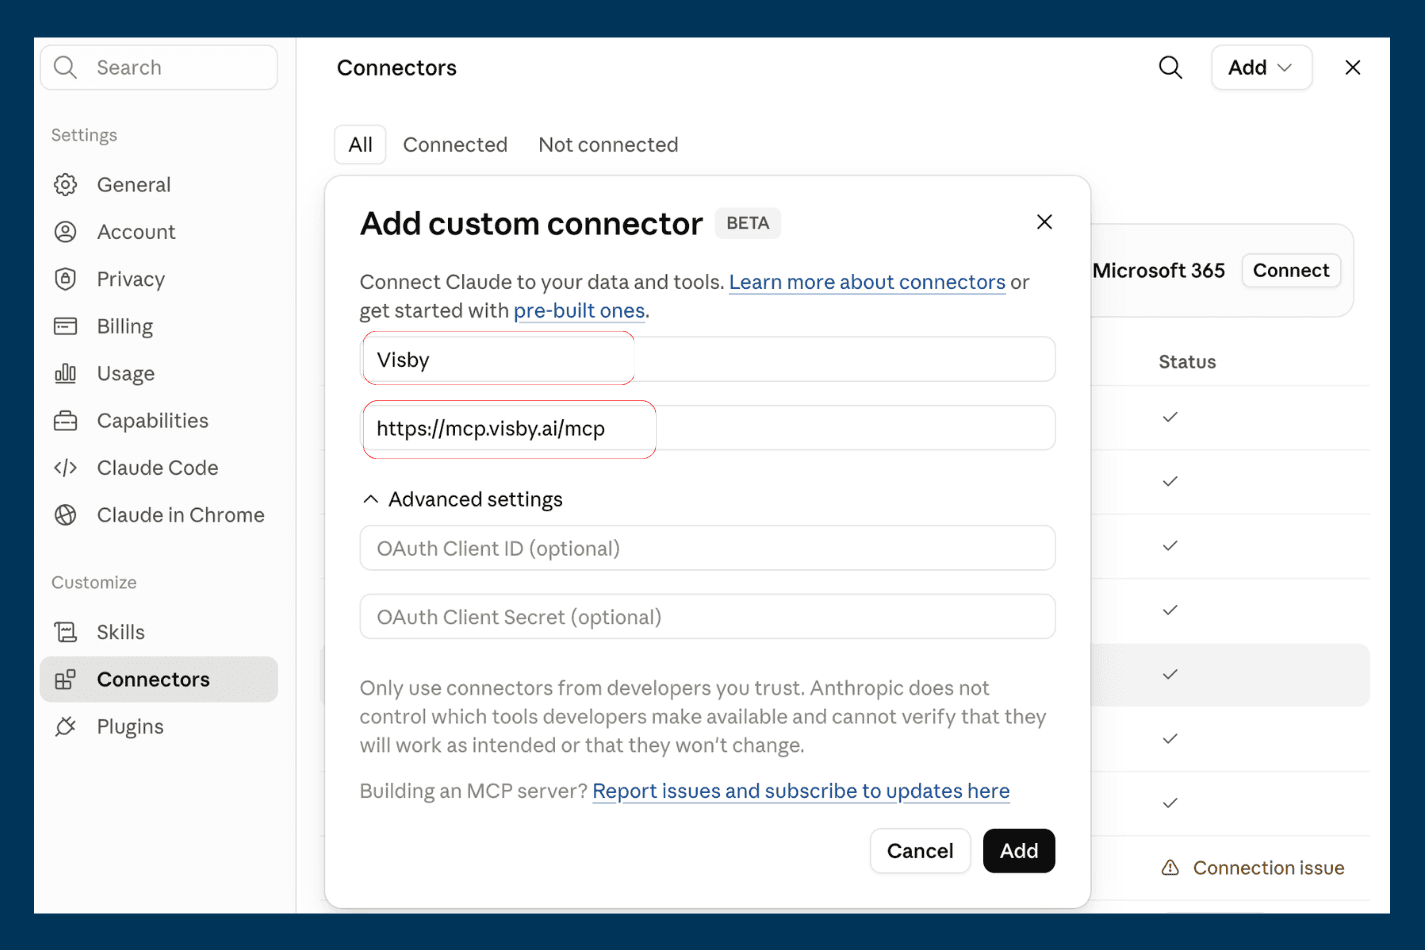The image size is (1425, 950).
Task: Collapse the Advanced settings section
Action: 462,499
